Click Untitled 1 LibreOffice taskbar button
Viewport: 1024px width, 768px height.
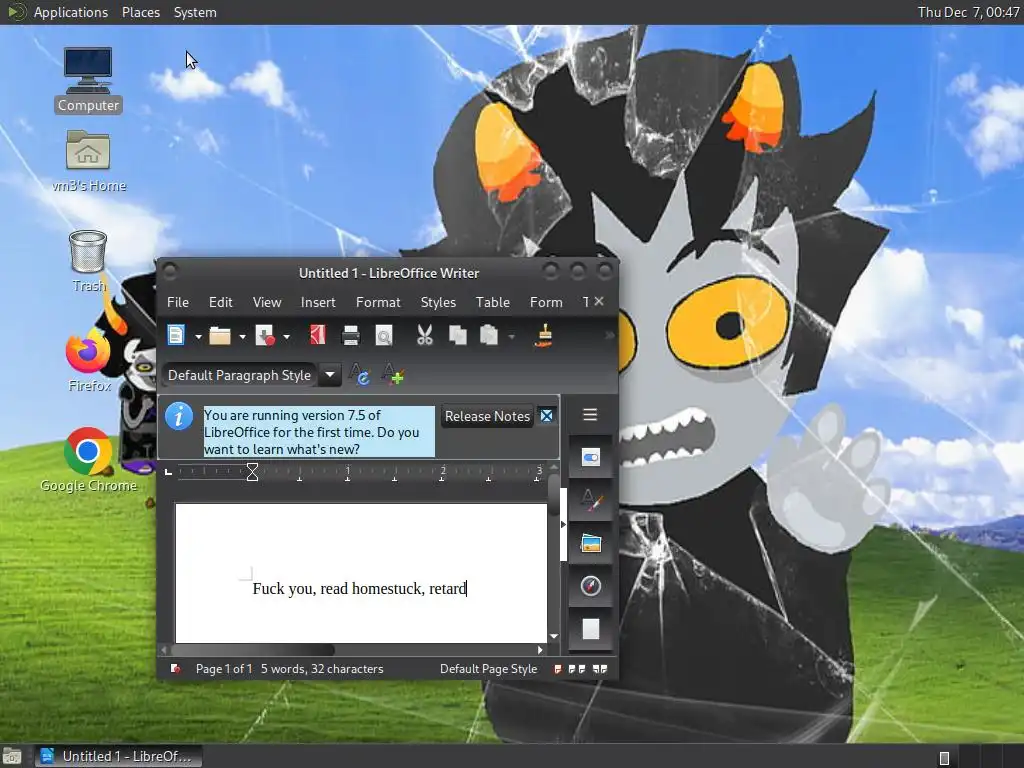click(119, 756)
